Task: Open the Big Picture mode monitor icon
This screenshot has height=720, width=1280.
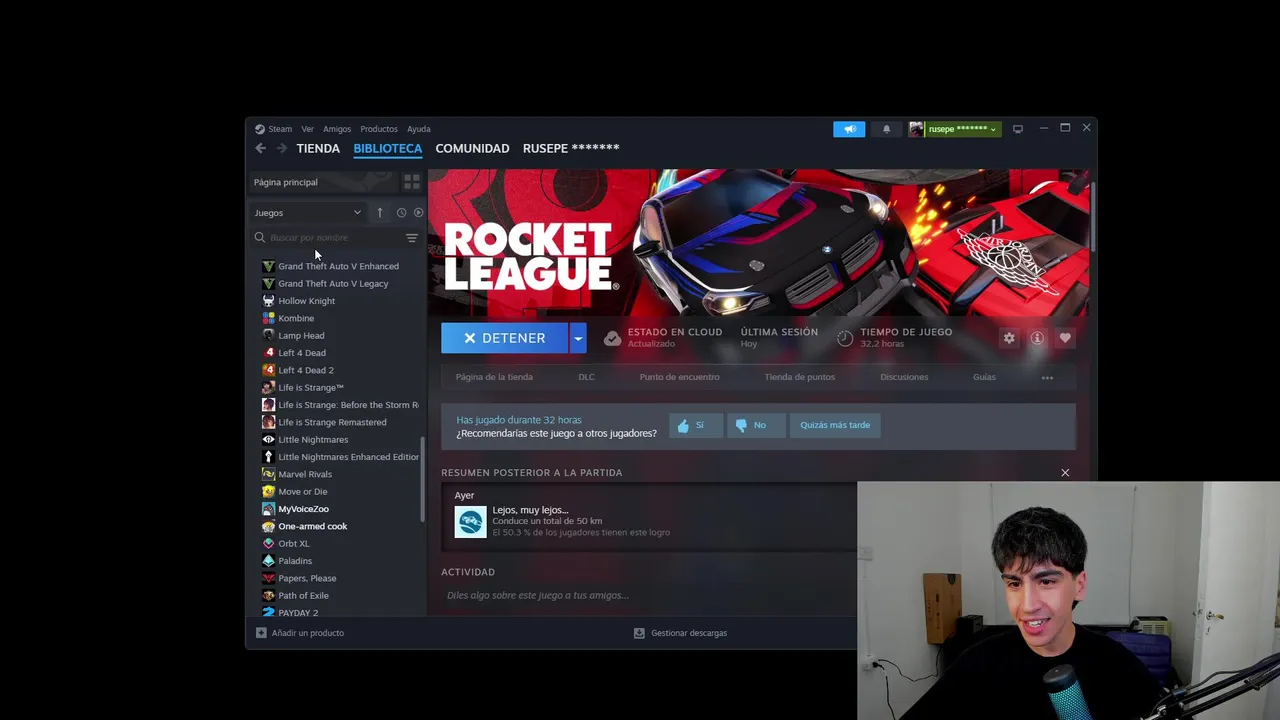Action: tap(1018, 129)
